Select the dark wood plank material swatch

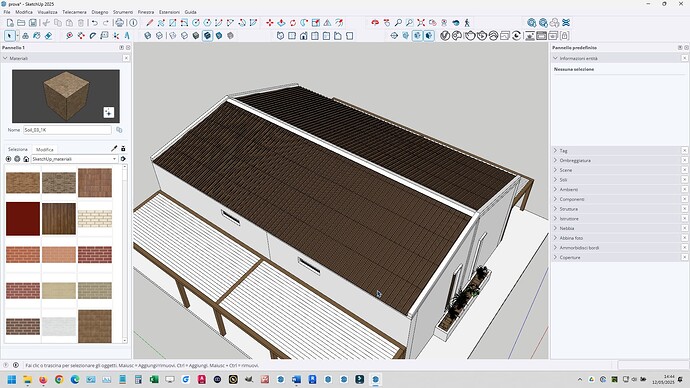pyautogui.click(x=59, y=219)
